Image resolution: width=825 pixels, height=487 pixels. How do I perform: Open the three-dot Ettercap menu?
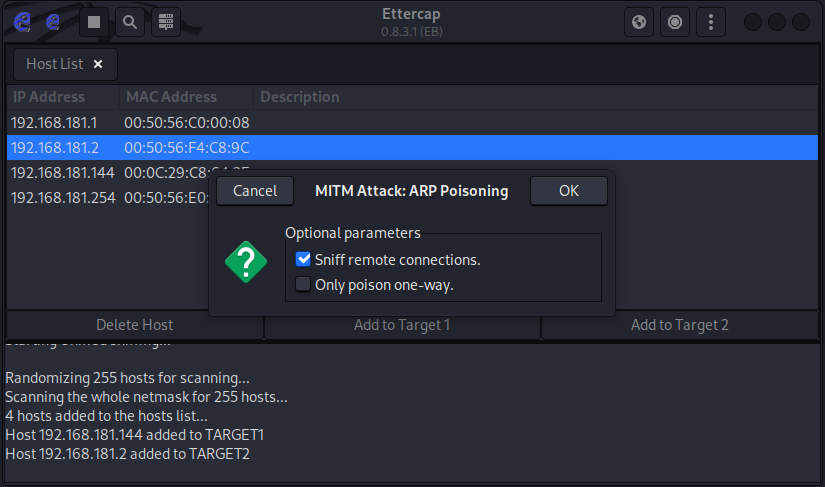tap(711, 22)
